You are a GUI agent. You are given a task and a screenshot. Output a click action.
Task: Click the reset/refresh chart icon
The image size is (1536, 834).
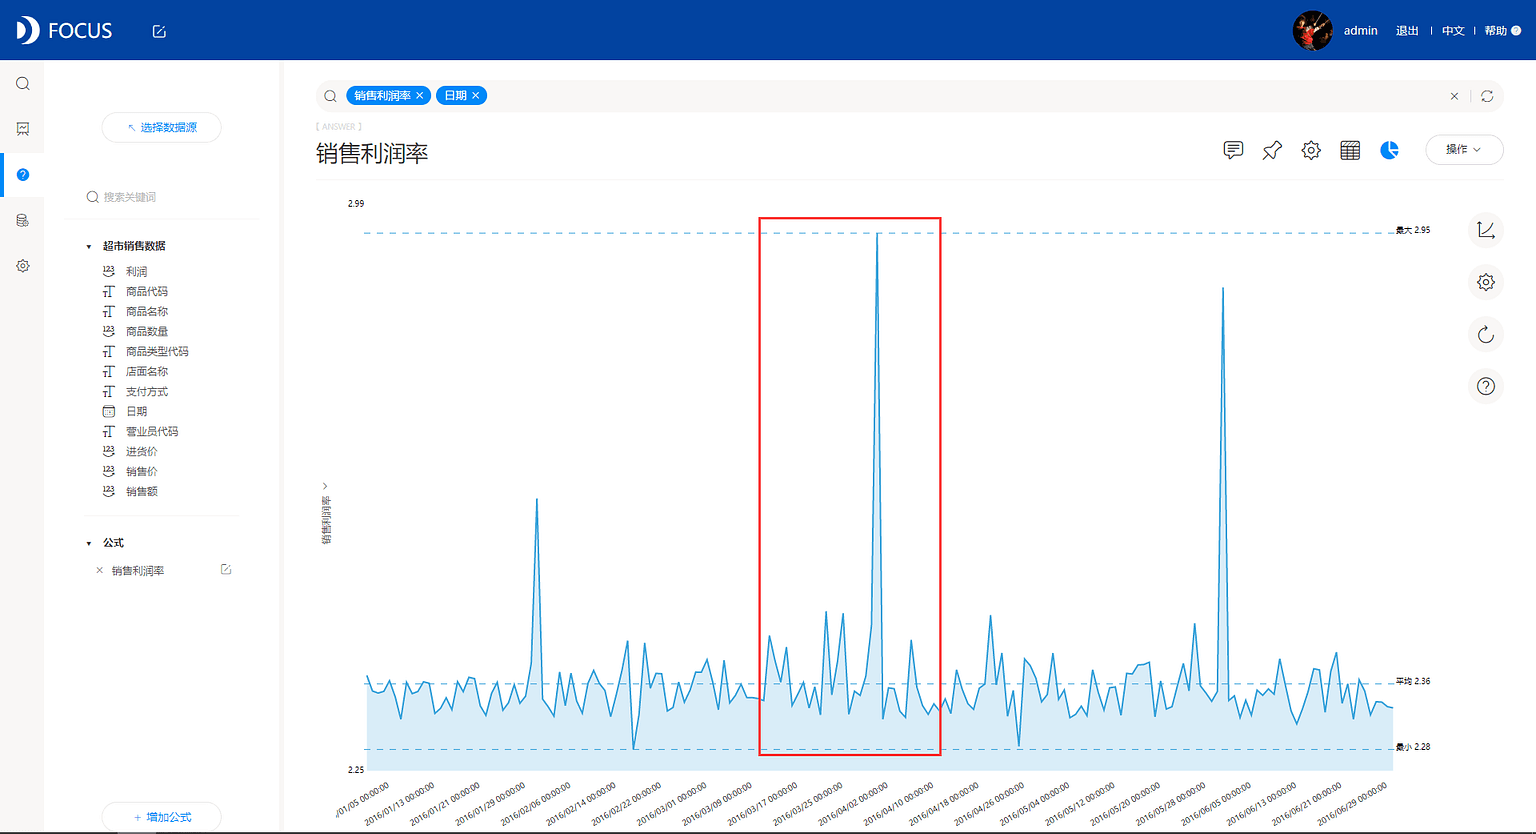click(x=1486, y=334)
